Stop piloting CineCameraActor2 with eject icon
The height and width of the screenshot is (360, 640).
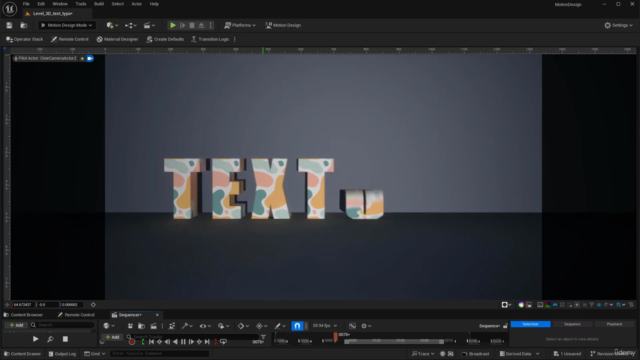point(82,58)
